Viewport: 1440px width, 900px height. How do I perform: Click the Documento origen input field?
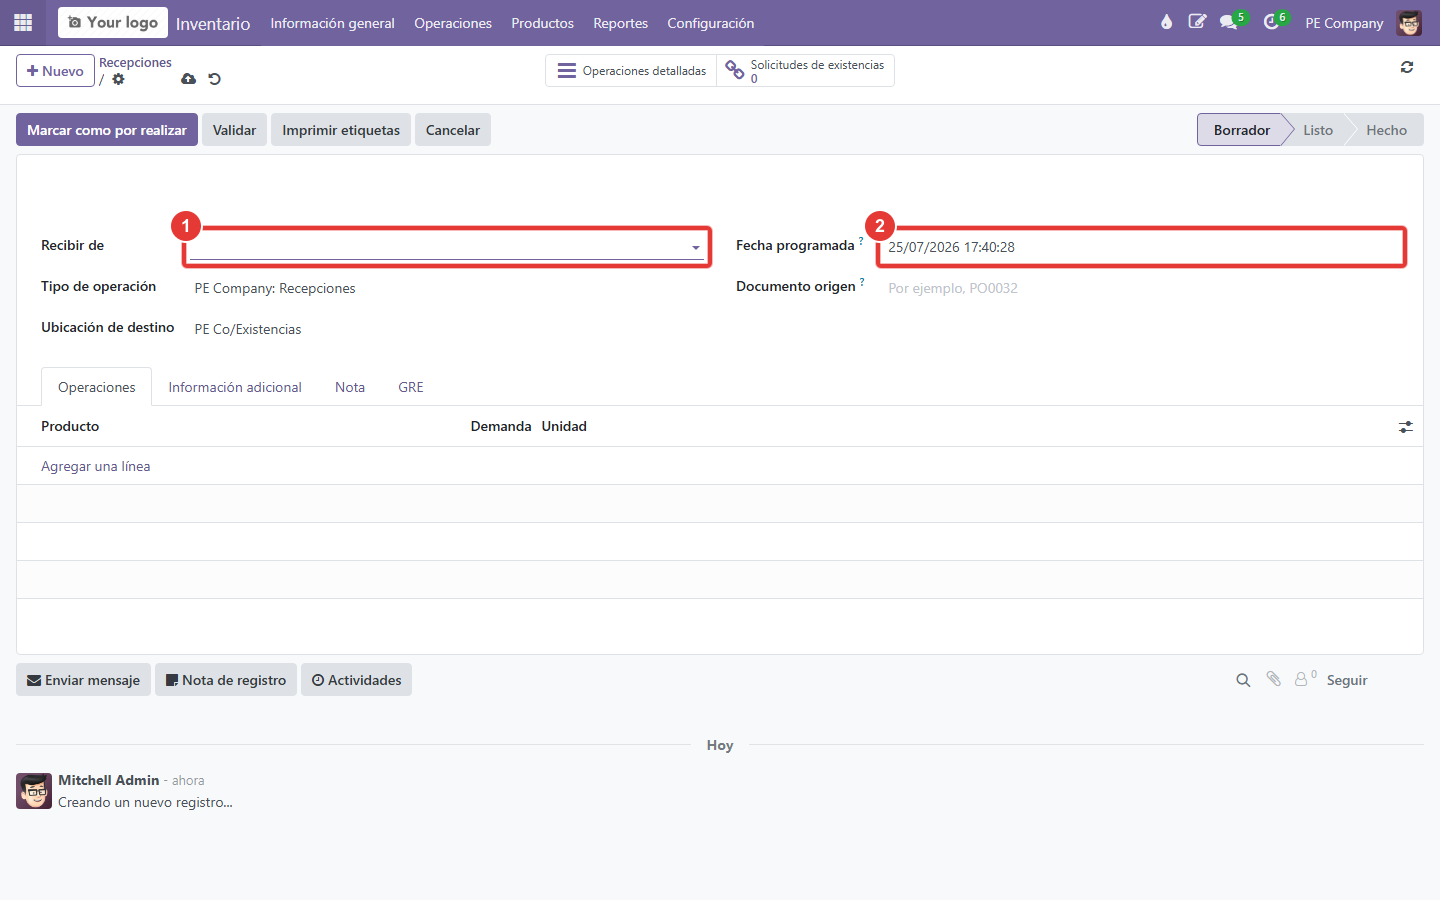point(1145,288)
